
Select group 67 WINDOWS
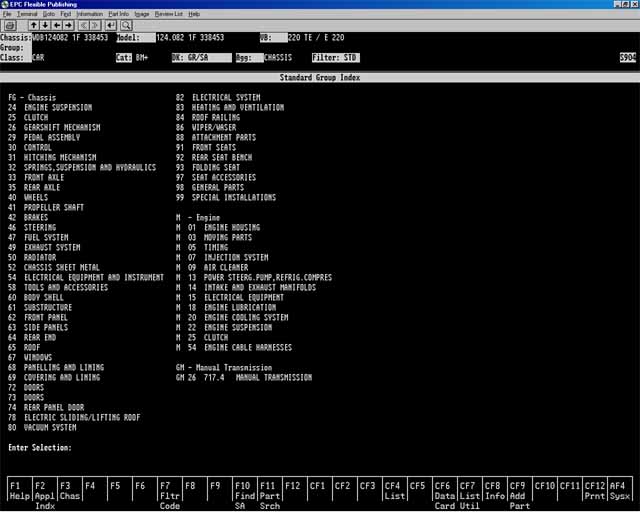(30, 358)
